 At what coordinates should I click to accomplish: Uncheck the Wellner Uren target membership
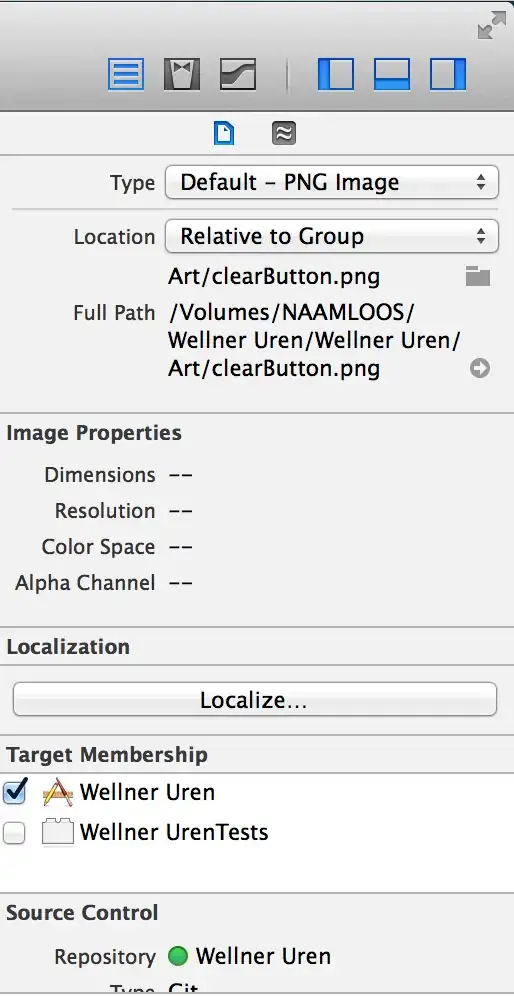point(14,791)
